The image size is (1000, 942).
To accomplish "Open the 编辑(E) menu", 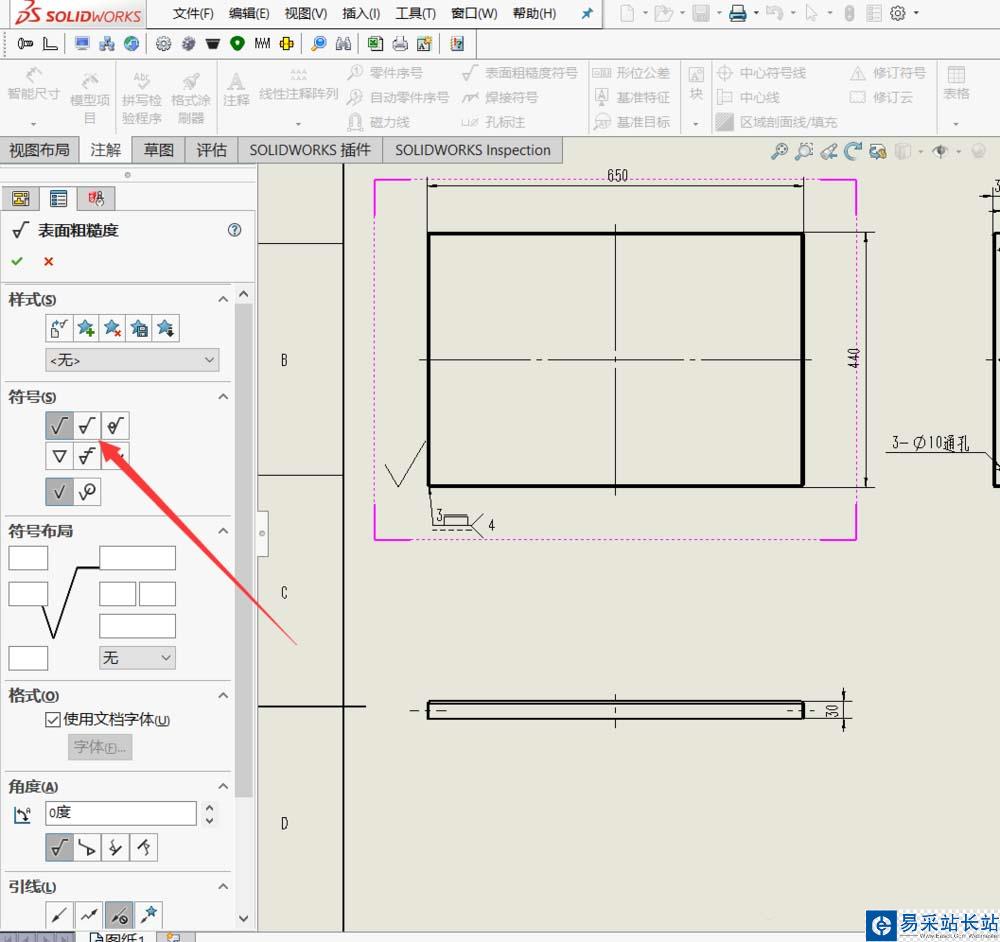I will click(249, 13).
